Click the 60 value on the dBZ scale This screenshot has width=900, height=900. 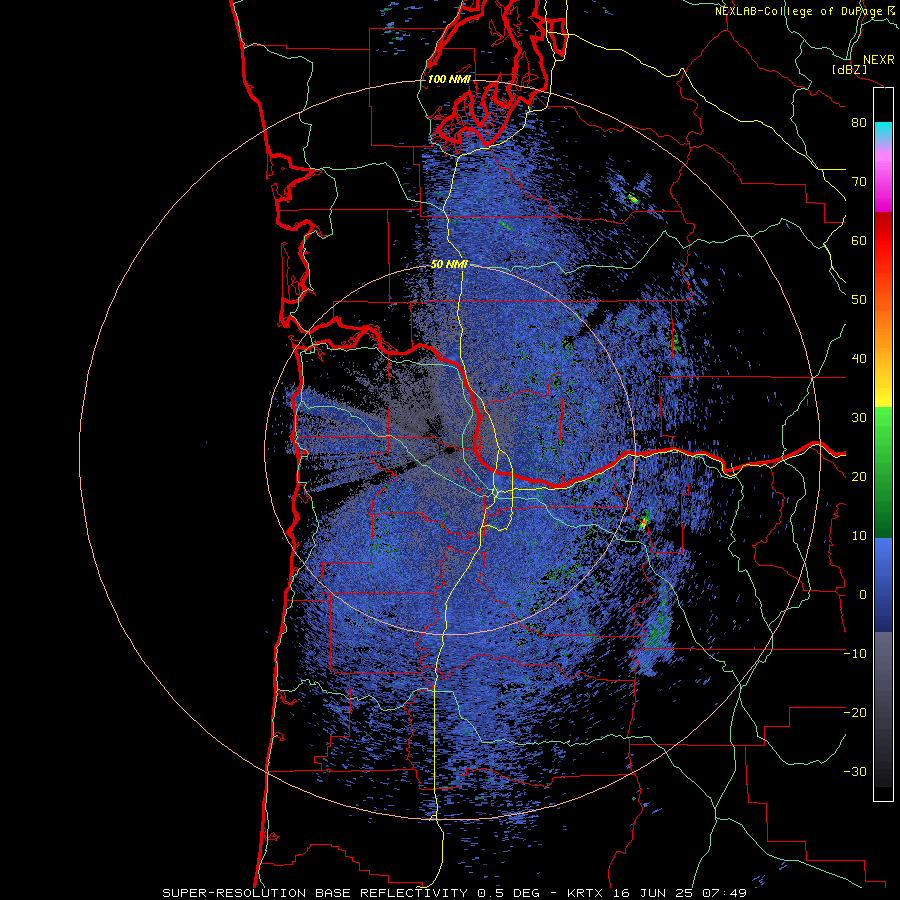click(859, 241)
